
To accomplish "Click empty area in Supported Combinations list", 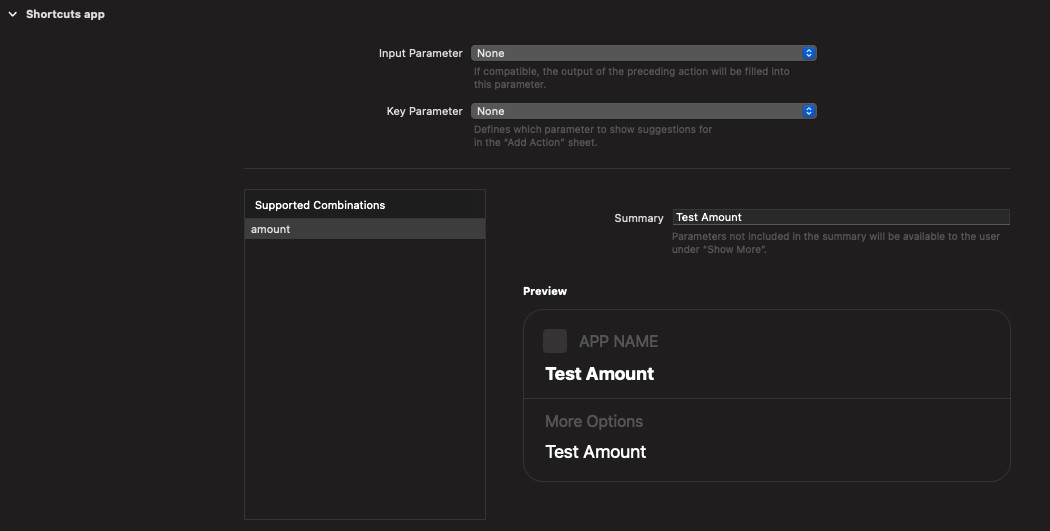I will point(365,378).
